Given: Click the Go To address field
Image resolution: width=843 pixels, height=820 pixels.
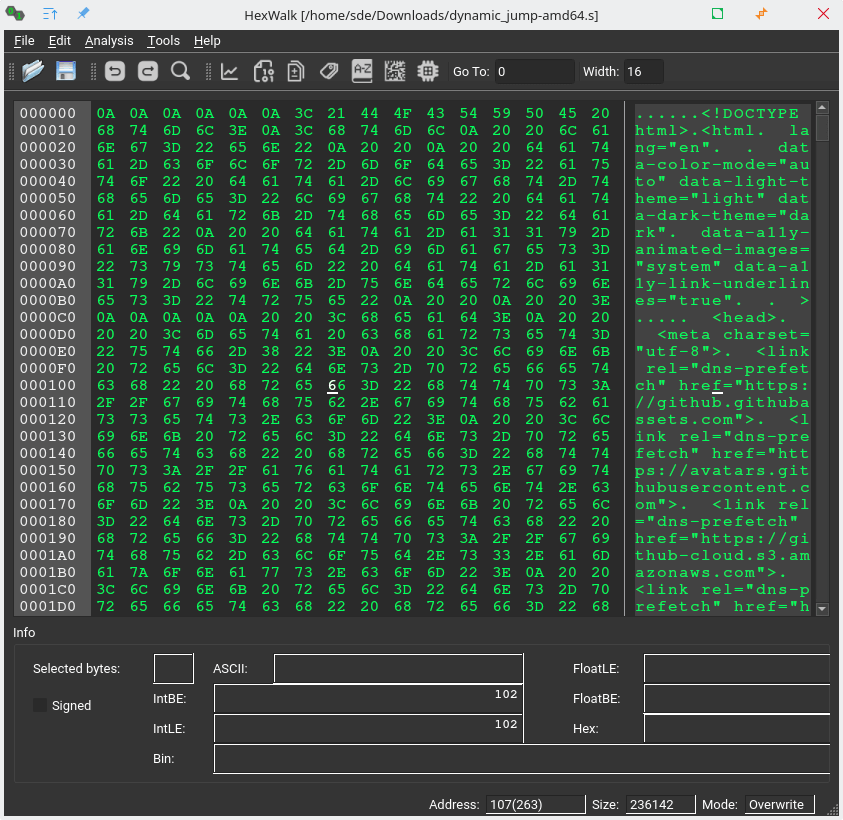Looking at the screenshot, I should pos(534,71).
